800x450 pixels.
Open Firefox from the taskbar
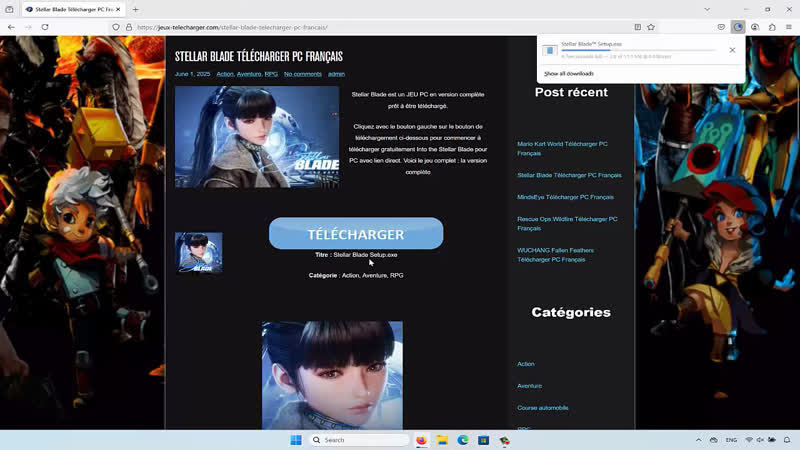click(x=421, y=440)
